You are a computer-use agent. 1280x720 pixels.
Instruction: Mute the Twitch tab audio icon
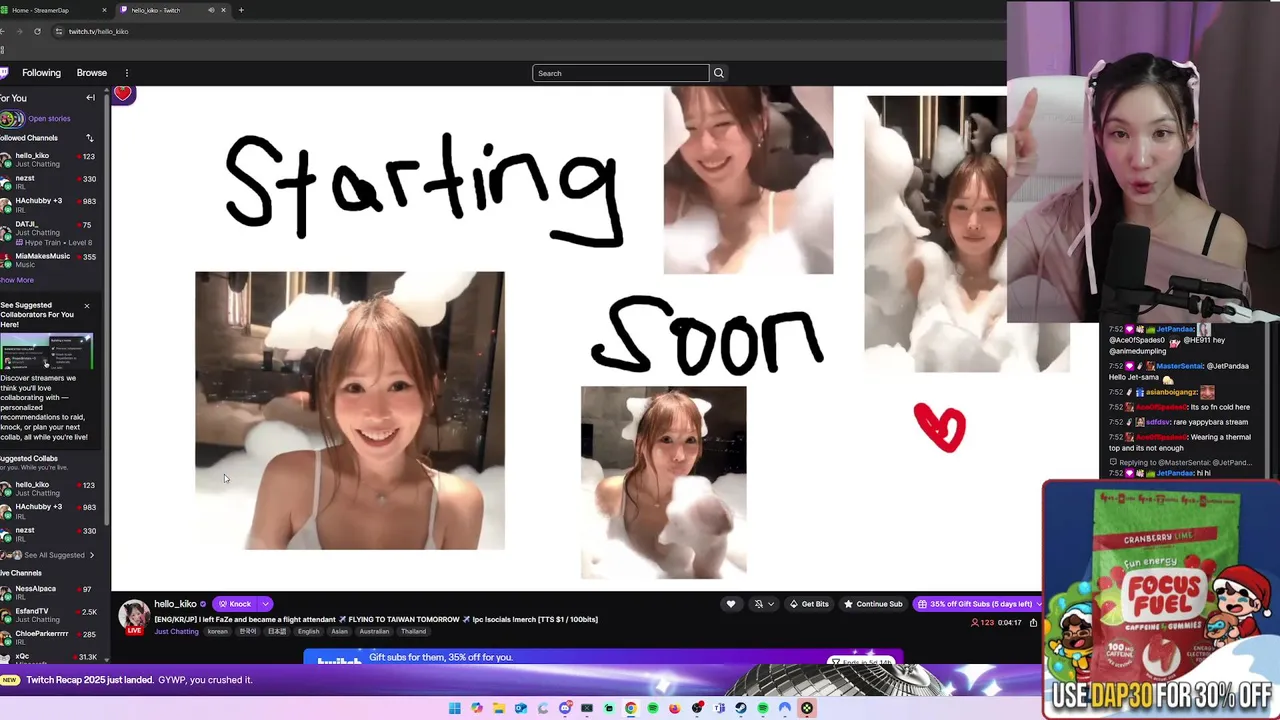click(x=211, y=10)
